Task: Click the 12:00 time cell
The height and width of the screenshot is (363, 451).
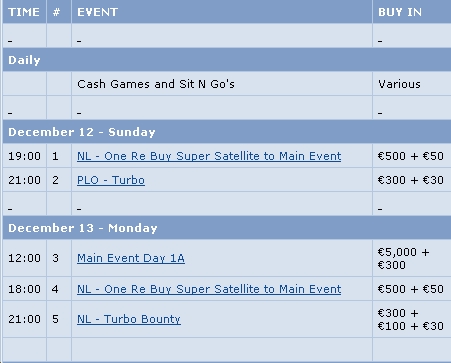Action: 24,258
